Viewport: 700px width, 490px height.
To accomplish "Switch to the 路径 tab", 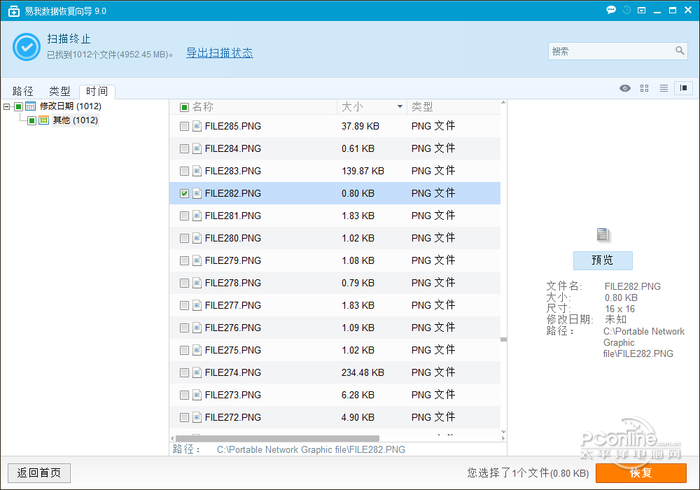I will [x=23, y=91].
